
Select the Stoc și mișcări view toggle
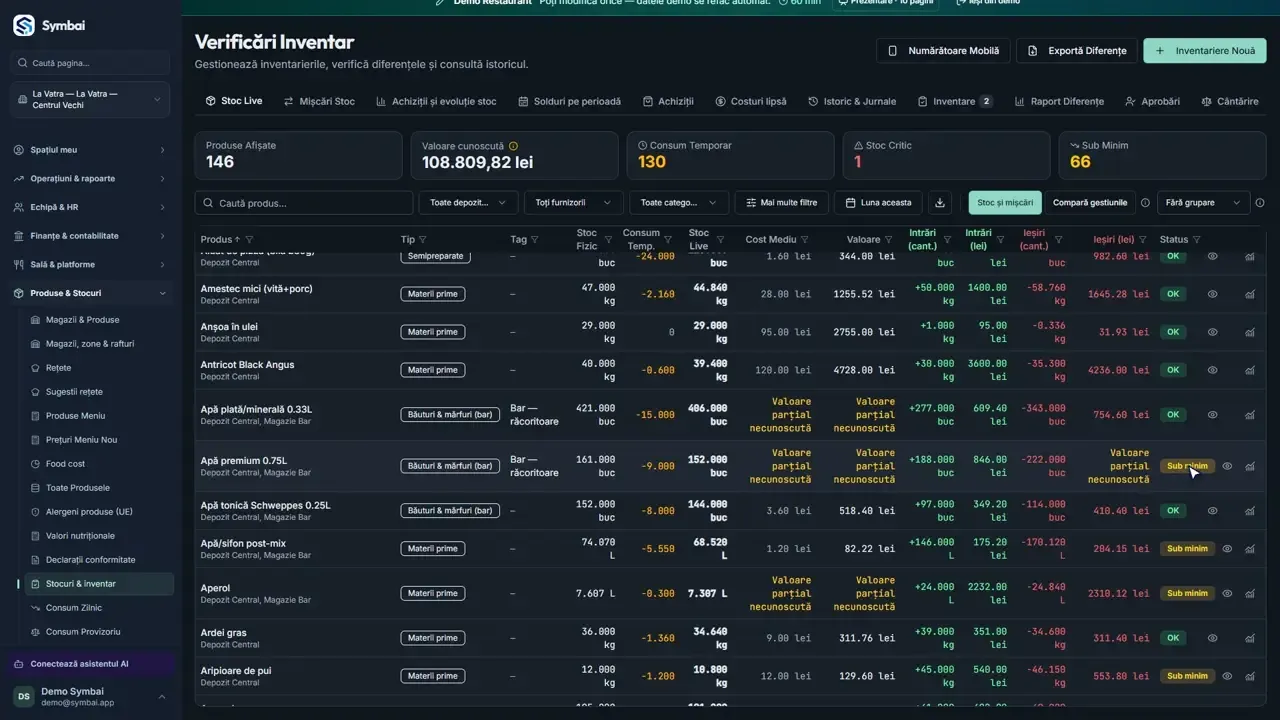tap(1005, 203)
